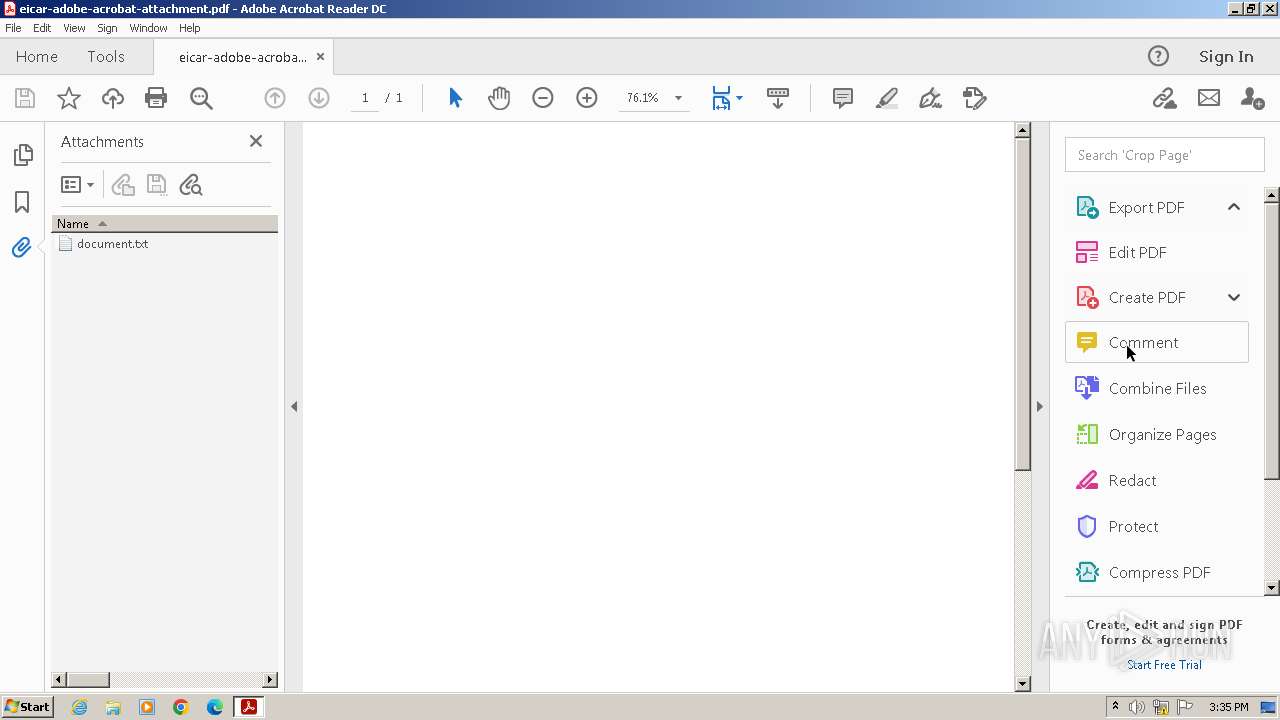Open the Combine Files tool
Screen dimensions: 1280x720
(1157, 388)
